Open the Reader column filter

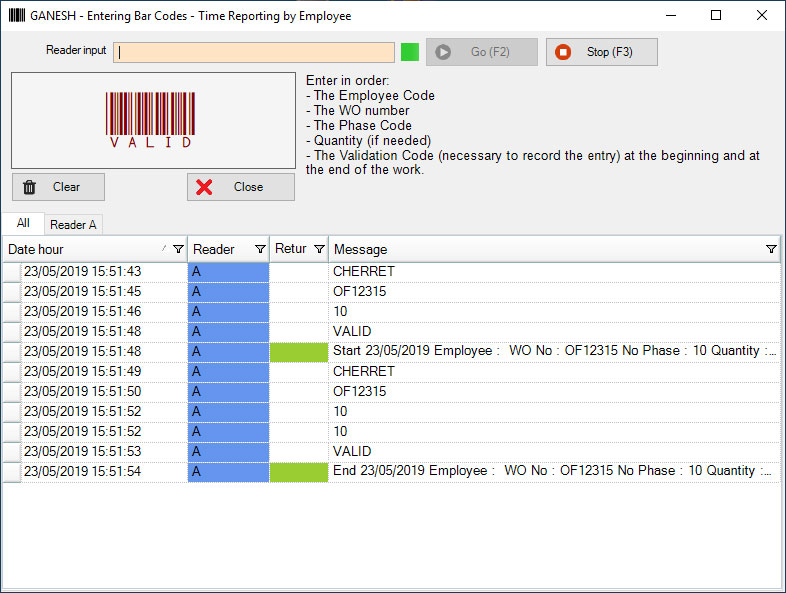(x=260, y=249)
